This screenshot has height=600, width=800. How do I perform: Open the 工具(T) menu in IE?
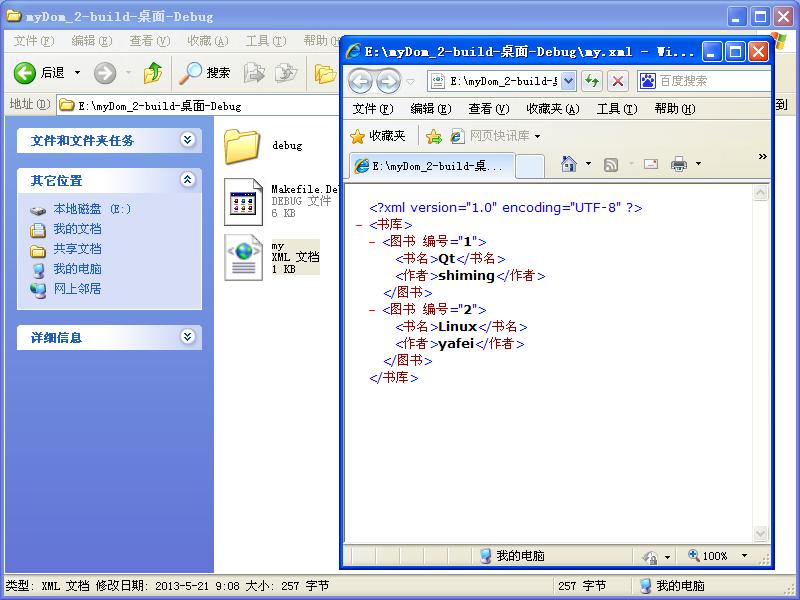click(x=615, y=109)
